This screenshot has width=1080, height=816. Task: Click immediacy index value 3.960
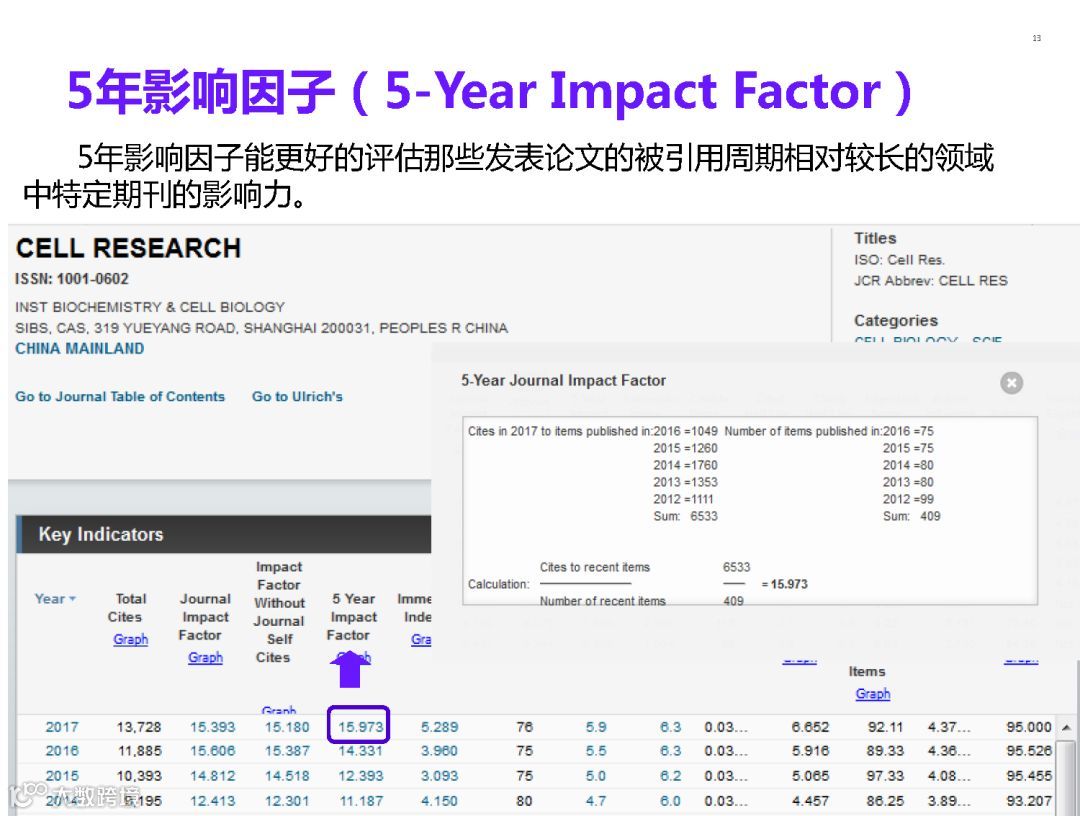[439, 751]
